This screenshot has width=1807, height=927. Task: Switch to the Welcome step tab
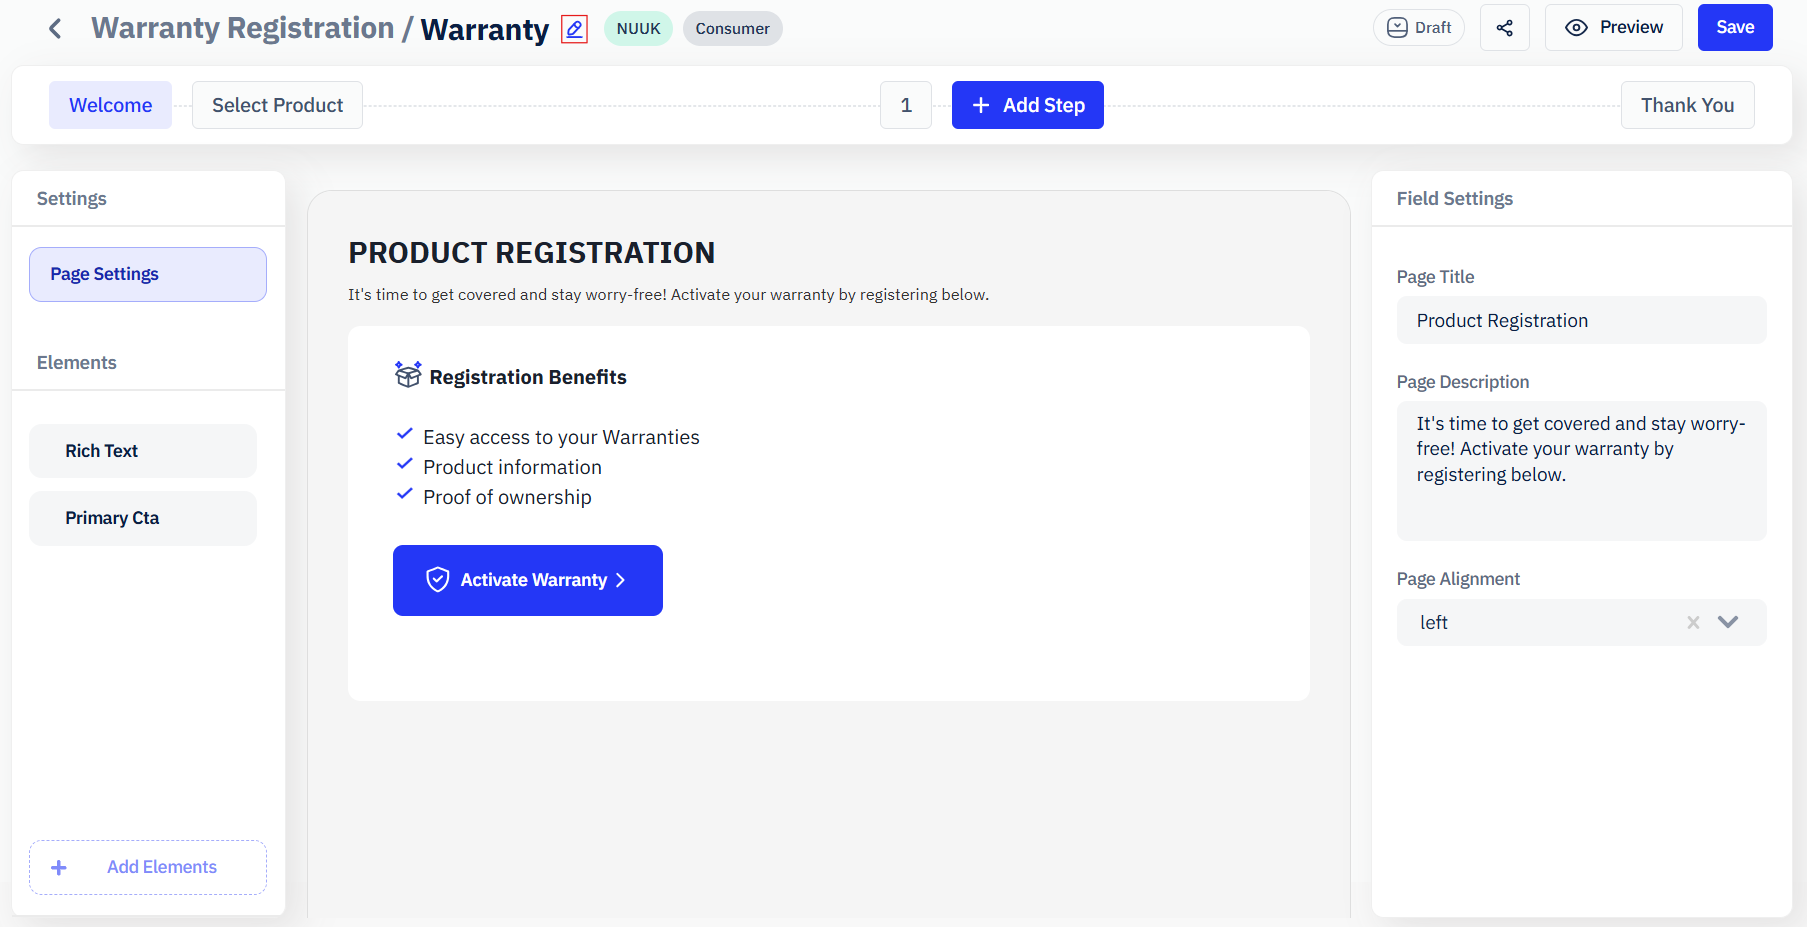tap(111, 105)
